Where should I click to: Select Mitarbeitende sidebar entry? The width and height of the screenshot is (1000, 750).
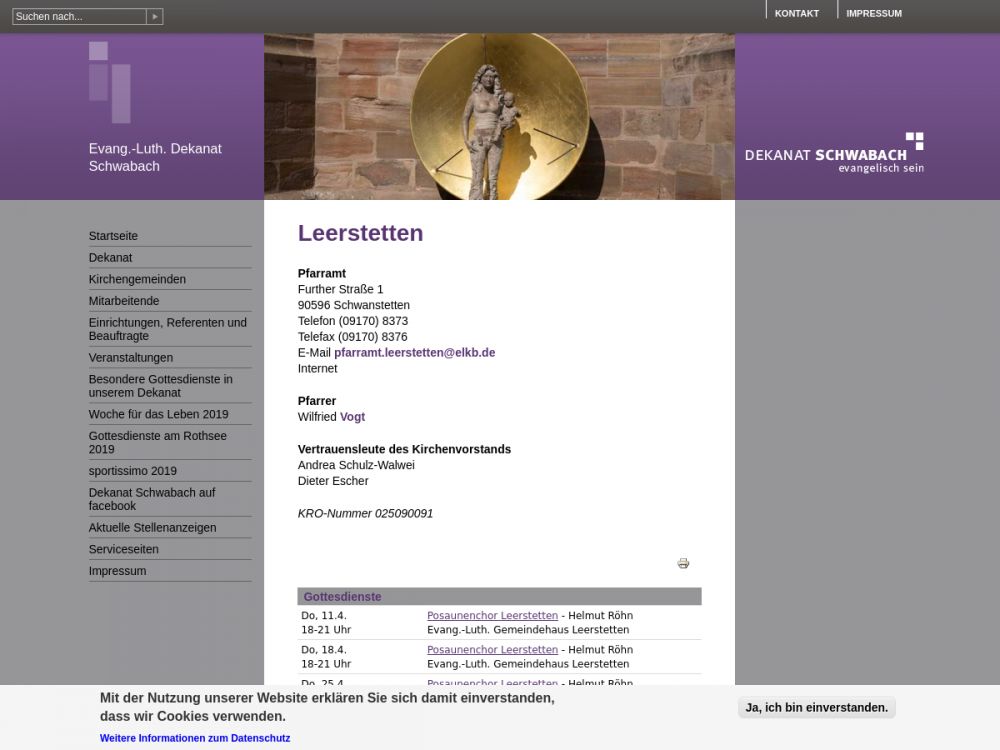click(x=124, y=301)
